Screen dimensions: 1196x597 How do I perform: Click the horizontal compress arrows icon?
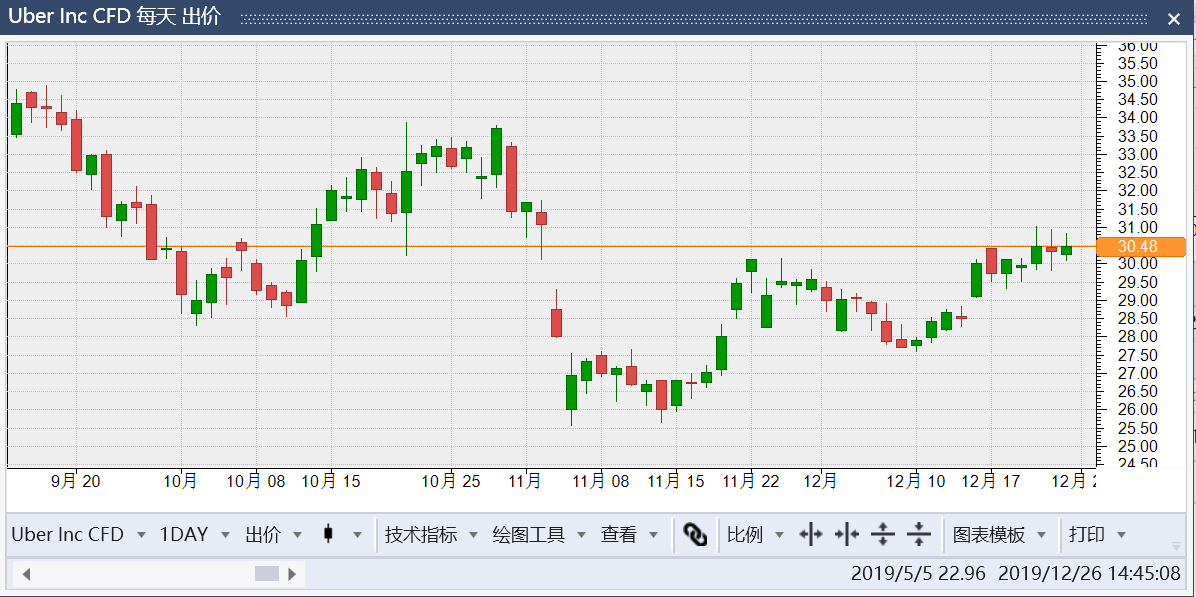[x=847, y=535]
